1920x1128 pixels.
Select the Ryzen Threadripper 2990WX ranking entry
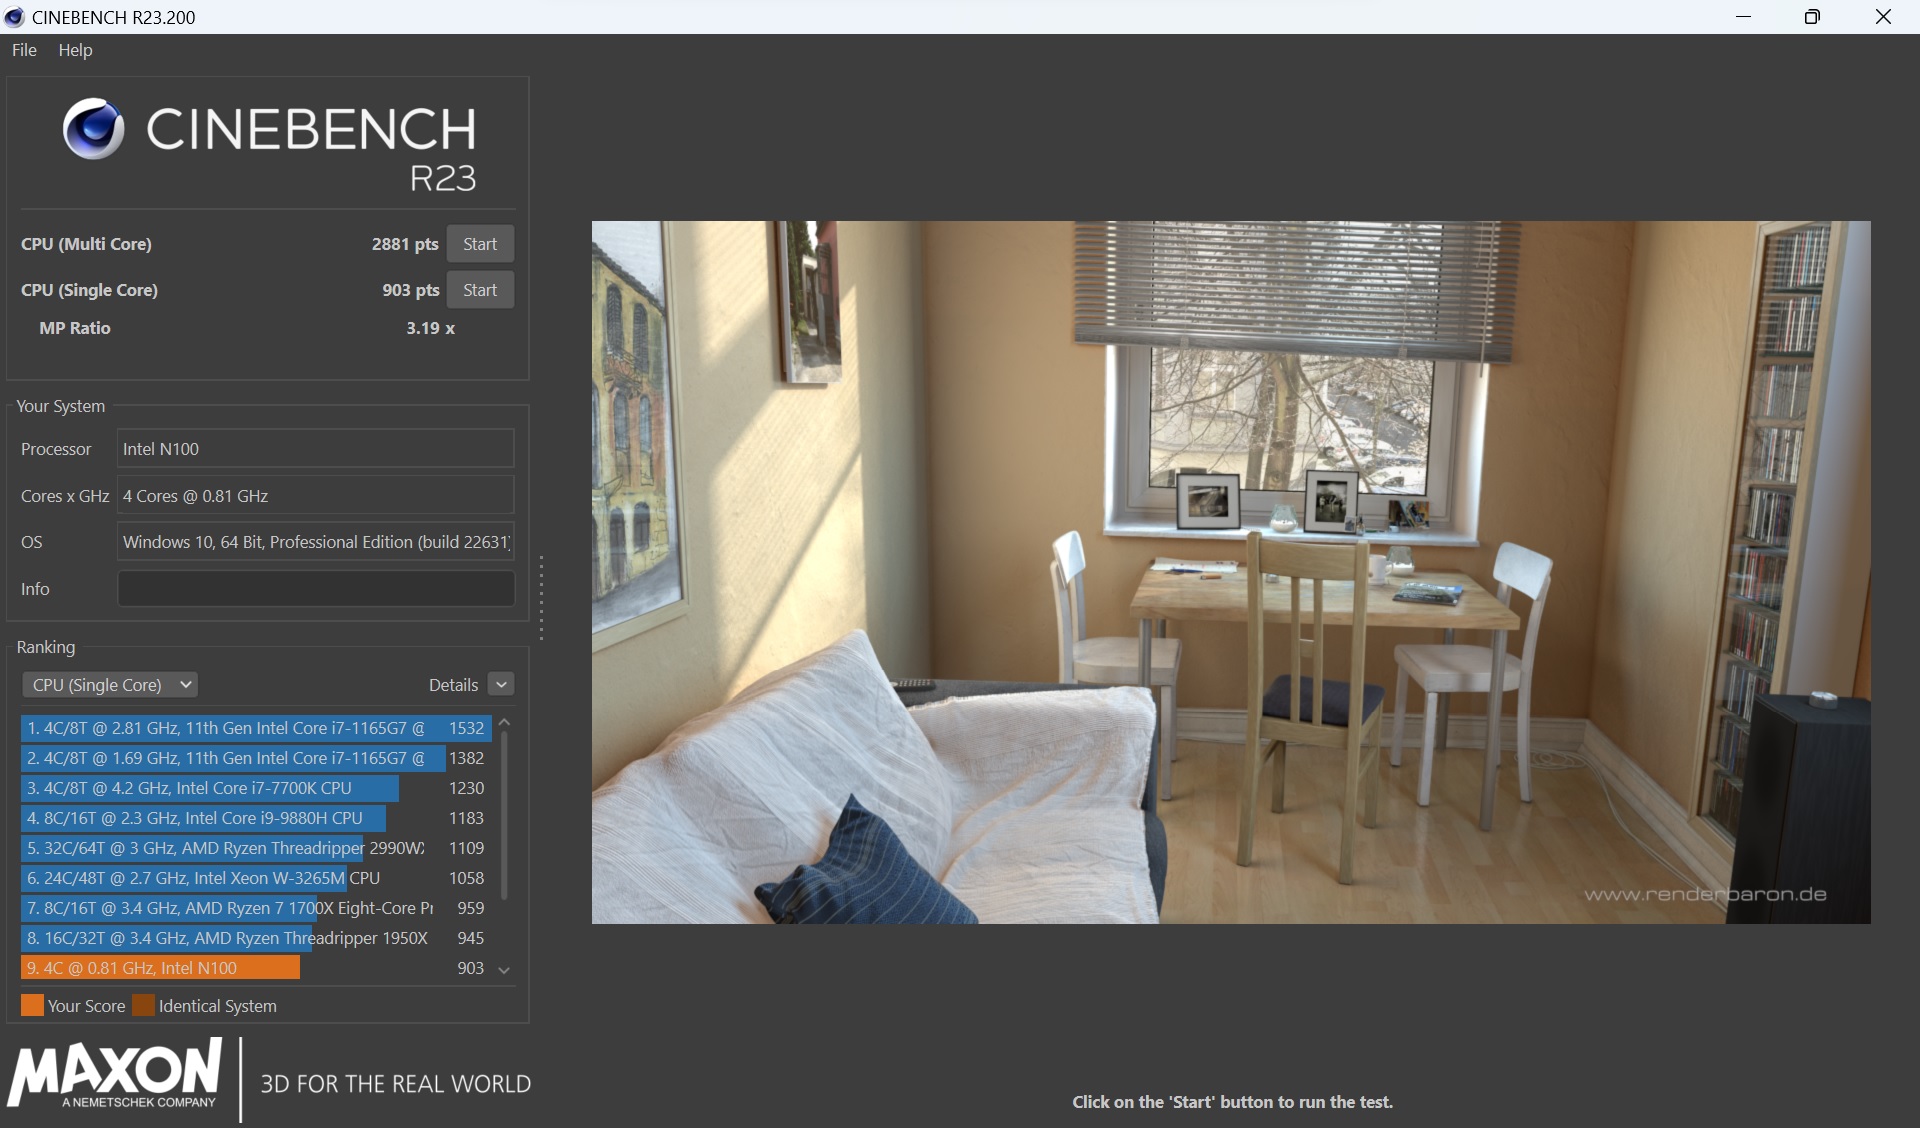225,848
